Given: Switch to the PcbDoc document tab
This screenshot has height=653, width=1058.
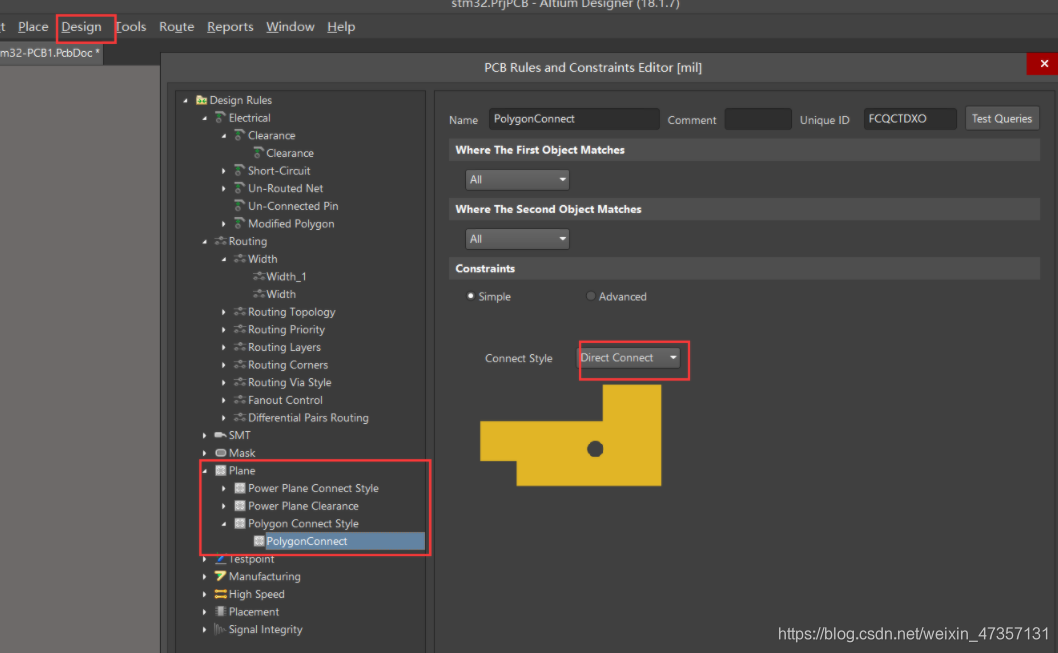Looking at the screenshot, I should pyautogui.click(x=50, y=53).
